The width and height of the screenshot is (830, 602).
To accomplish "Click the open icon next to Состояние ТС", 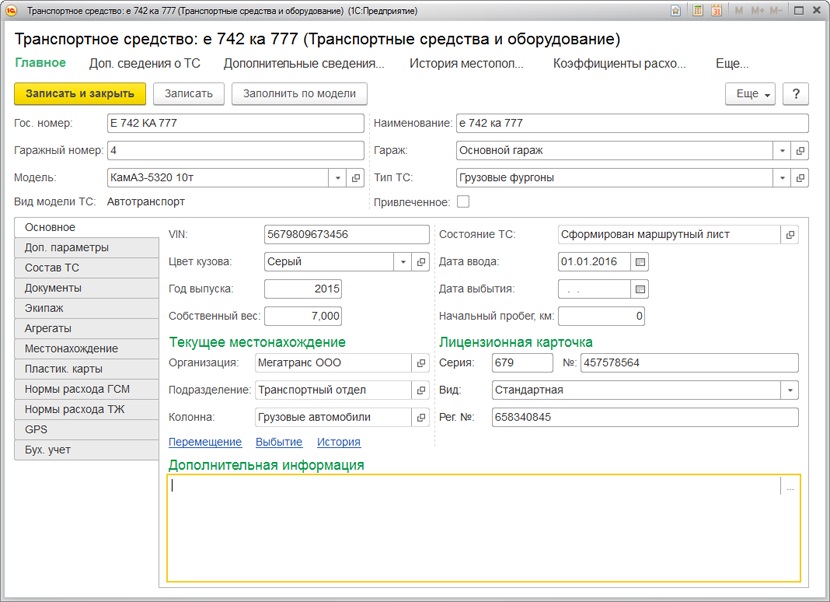I will point(790,235).
